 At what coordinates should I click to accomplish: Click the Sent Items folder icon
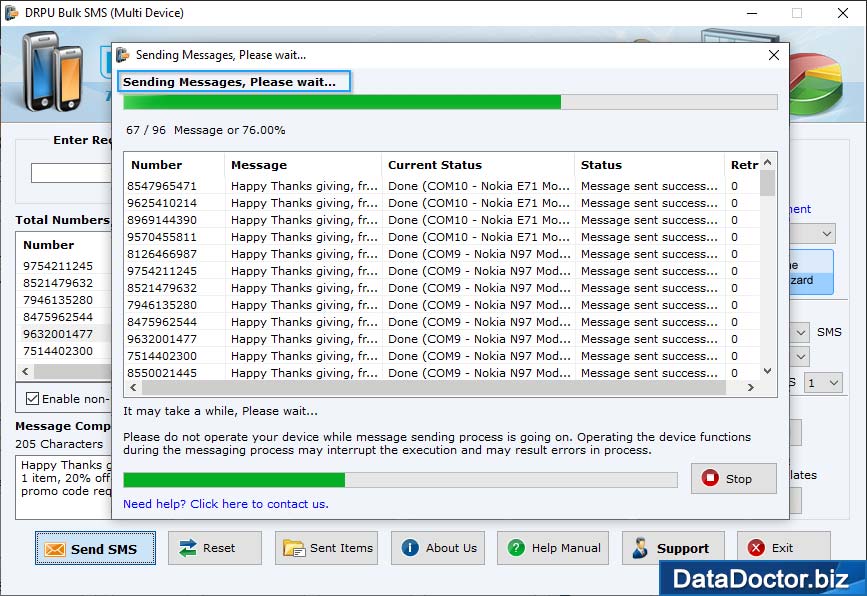294,548
